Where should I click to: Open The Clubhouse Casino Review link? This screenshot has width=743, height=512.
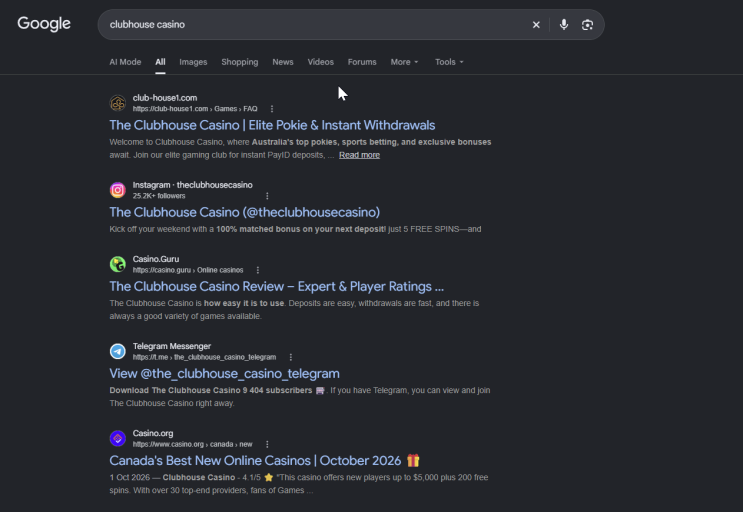(277, 287)
